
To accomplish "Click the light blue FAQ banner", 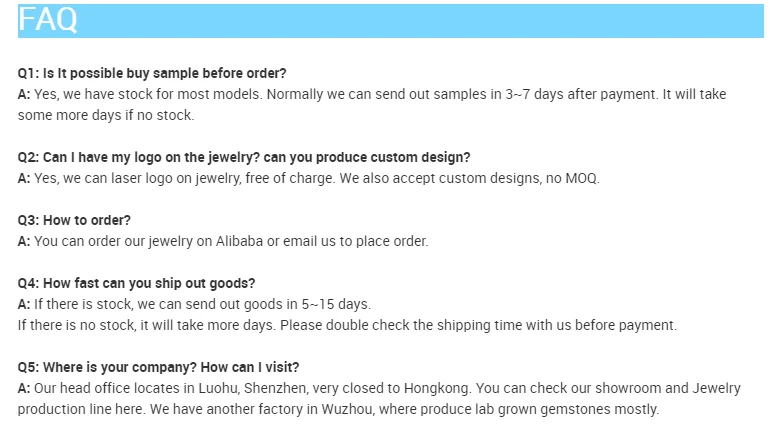I will (x=390, y=21).
